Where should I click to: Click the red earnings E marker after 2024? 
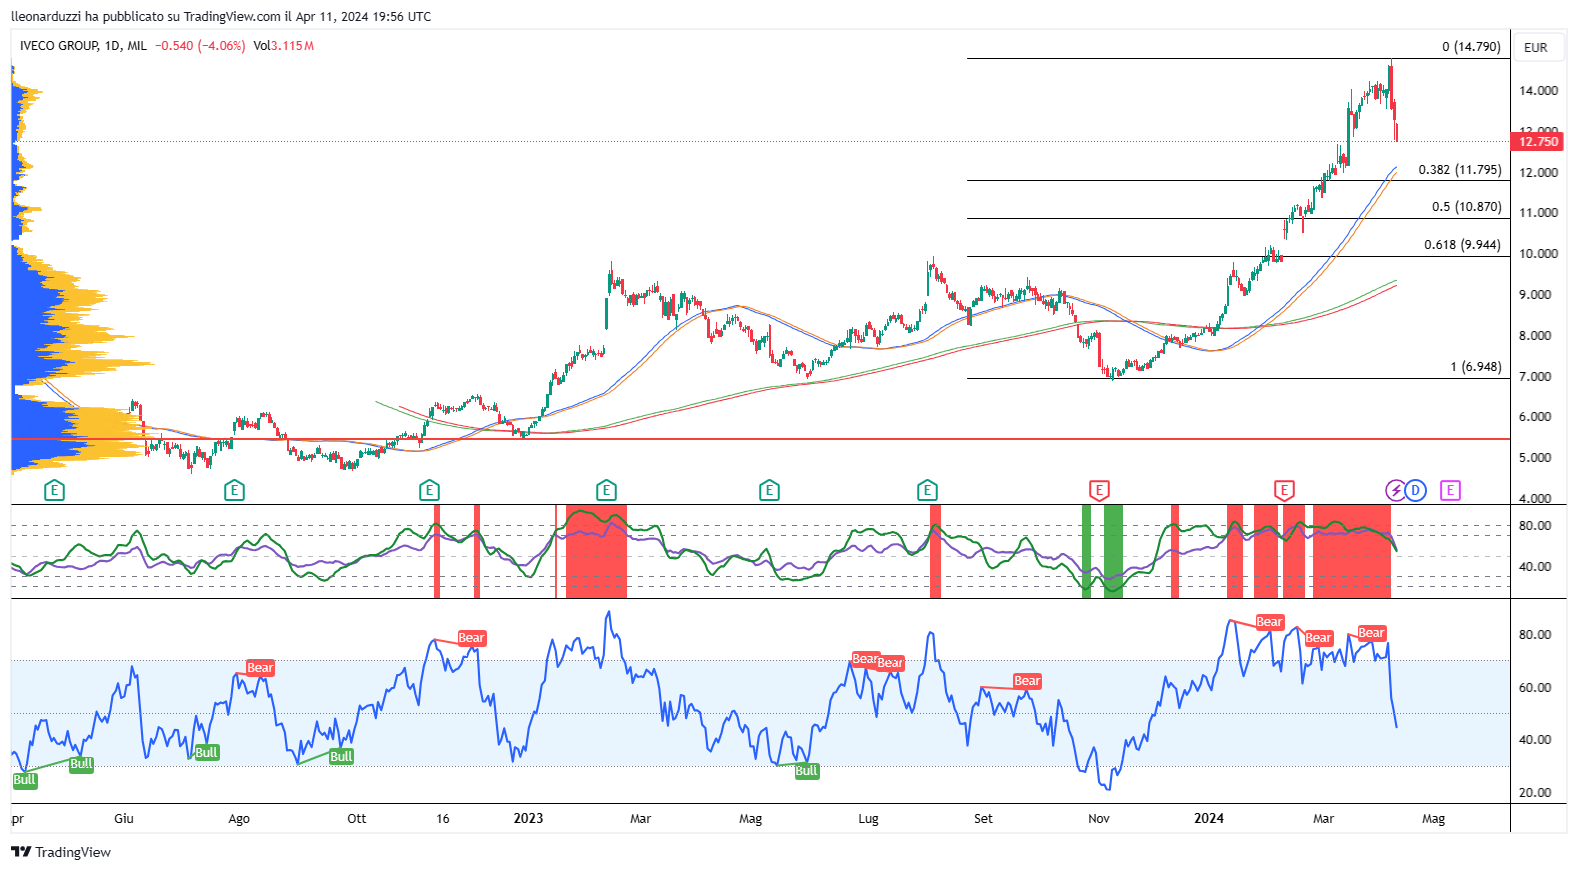[x=1284, y=490]
